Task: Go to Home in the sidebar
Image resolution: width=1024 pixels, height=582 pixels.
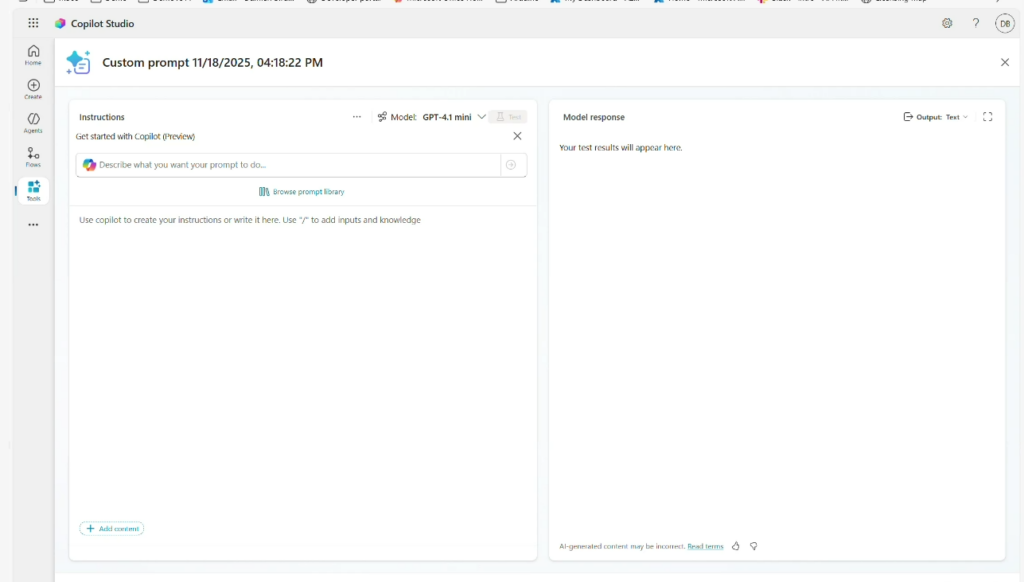Action: [33, 55]
